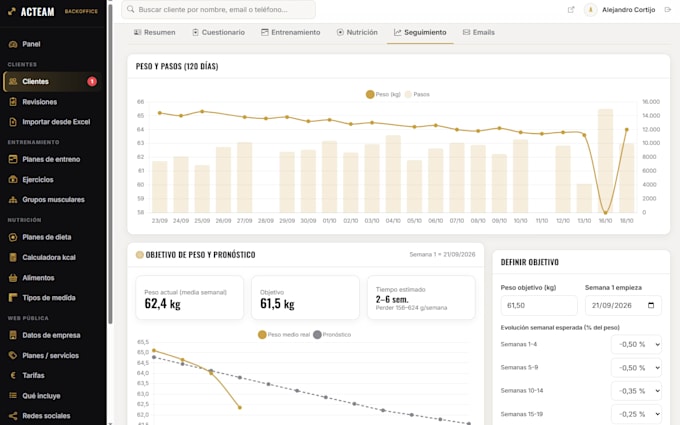Click the weight data point at 16/10 dip
The image size is (680, 425).
(605, 212)
